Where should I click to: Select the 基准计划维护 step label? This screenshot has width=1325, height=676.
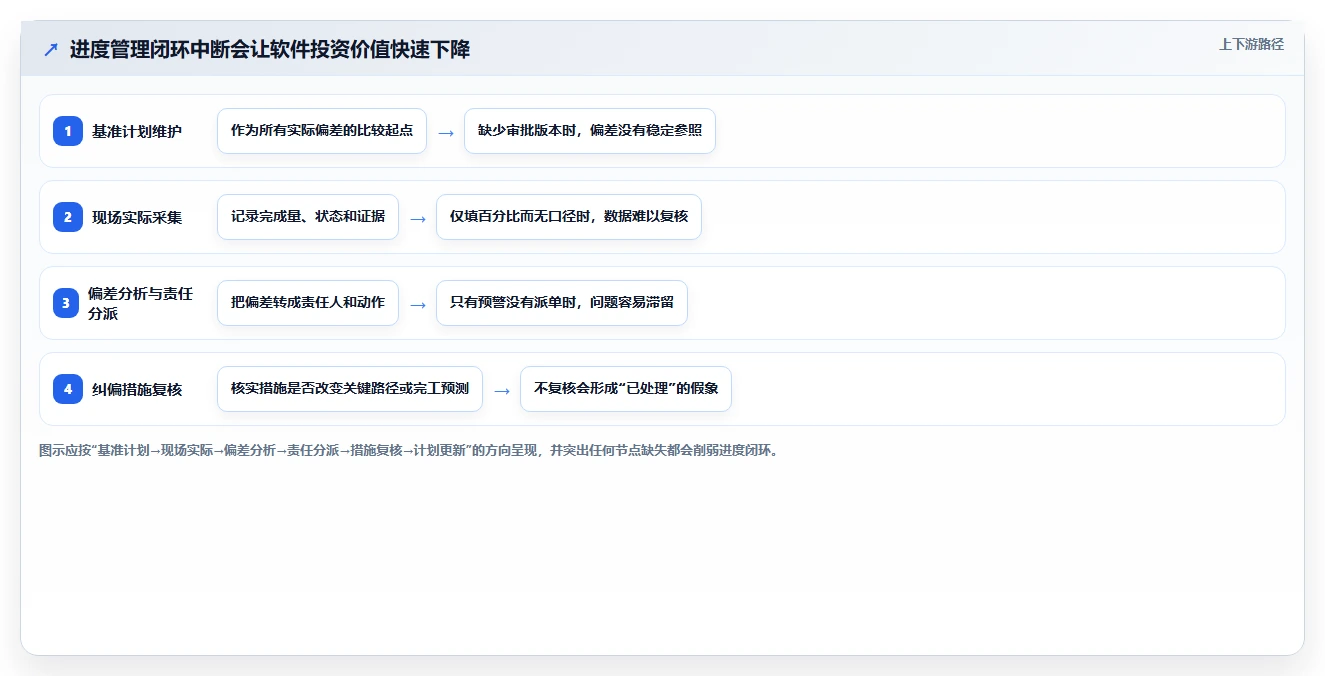pyautogui.click(x=137, y=131)
